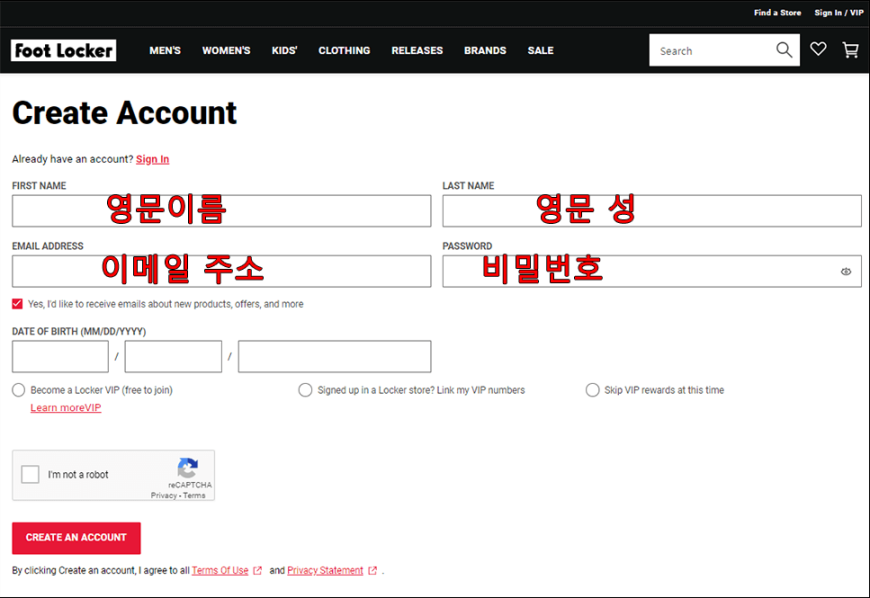This screenshot has width=870, height=598.
Task: Open the CLOTHING menu
Action: [x=344, y=50]
